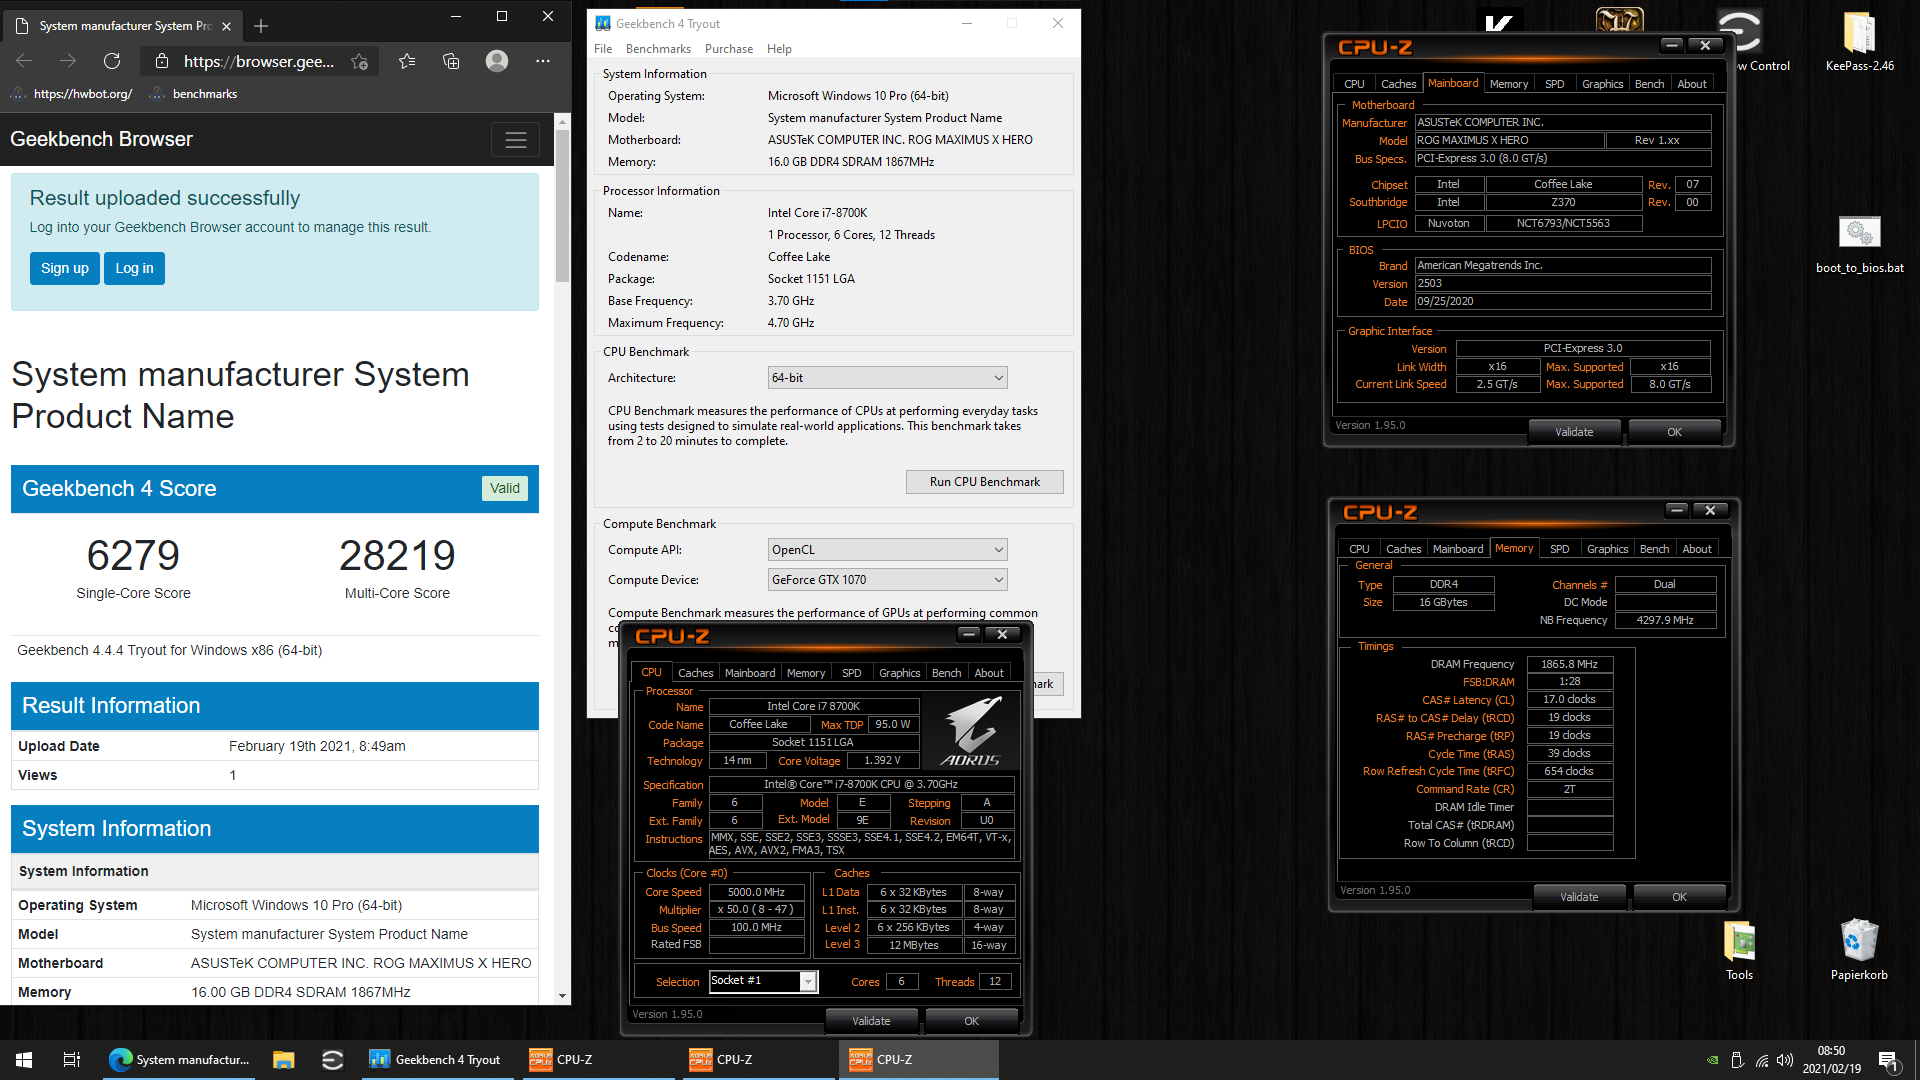This screenshot has width=1920, height=1080.
Task: Click the volume icon in system tray
Action: (x=1785, y=1060)
